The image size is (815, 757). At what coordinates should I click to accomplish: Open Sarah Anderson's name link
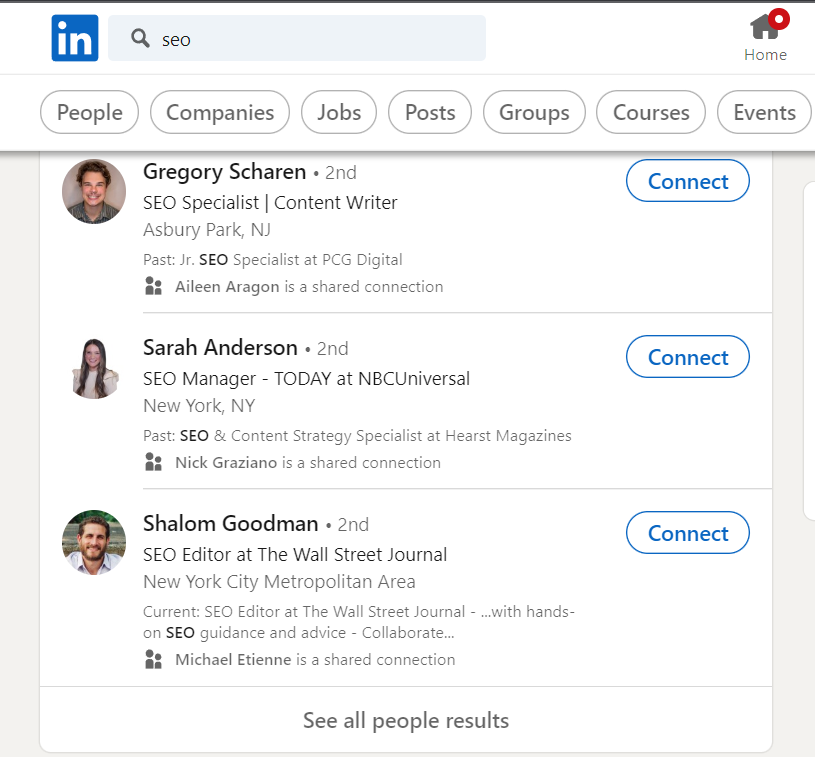220,347
